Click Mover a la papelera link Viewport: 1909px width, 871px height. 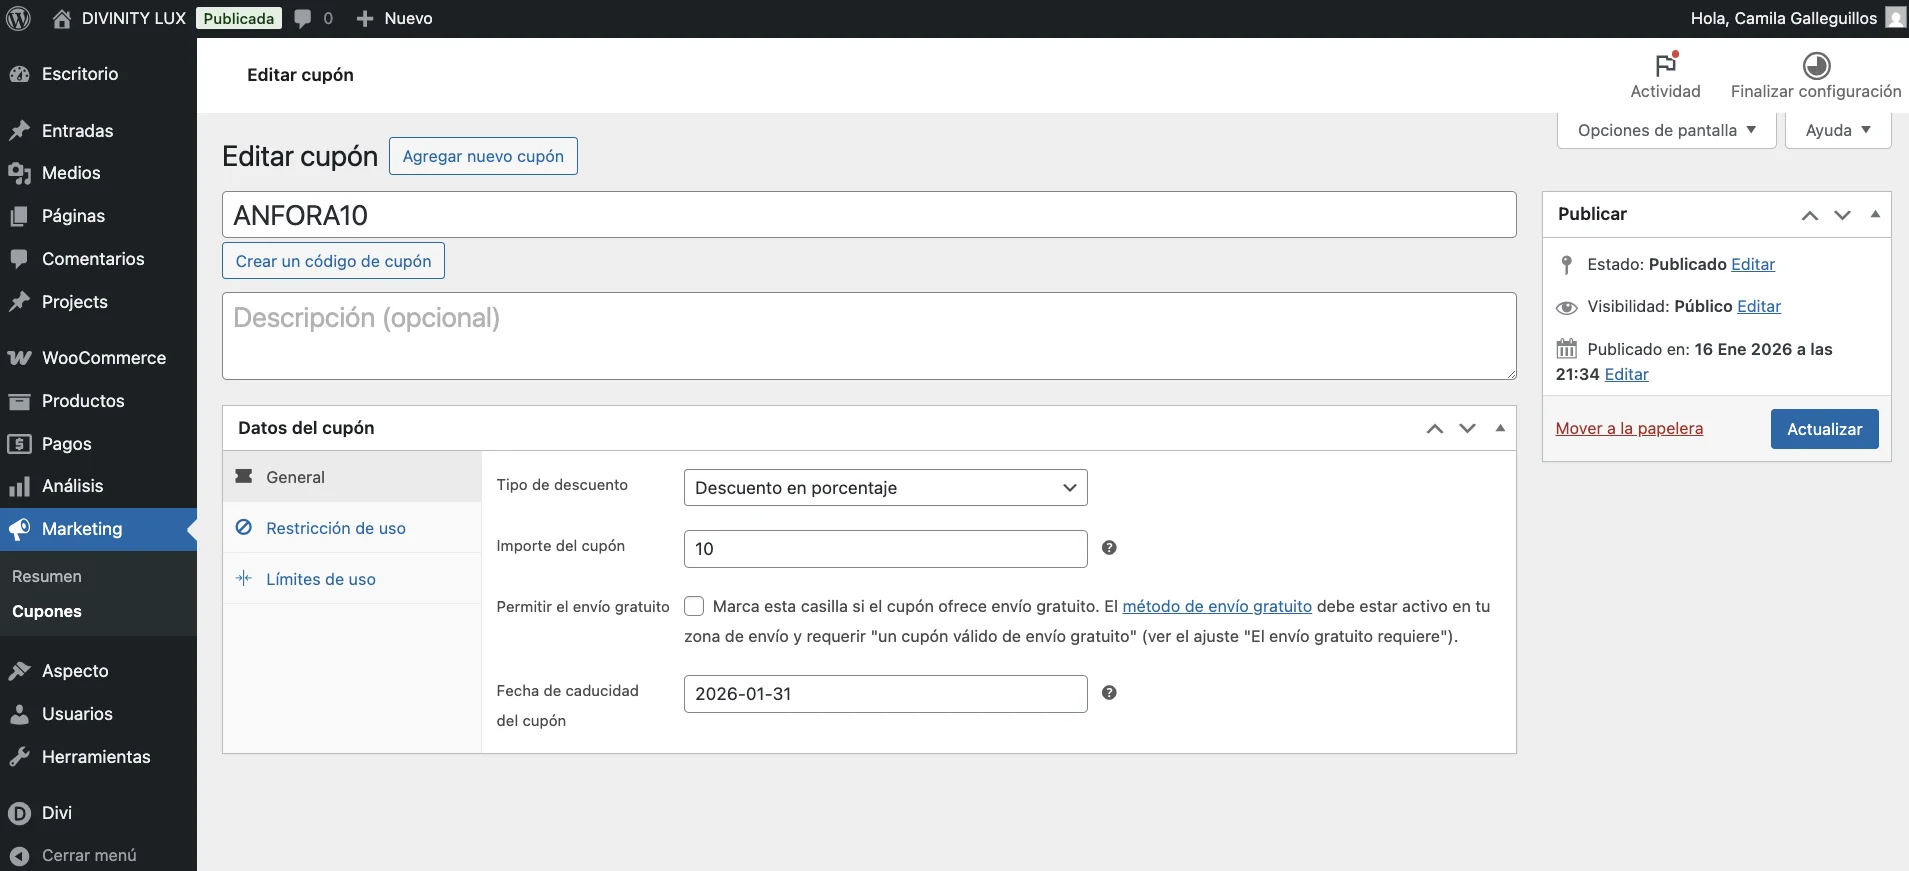[1629, 429]
